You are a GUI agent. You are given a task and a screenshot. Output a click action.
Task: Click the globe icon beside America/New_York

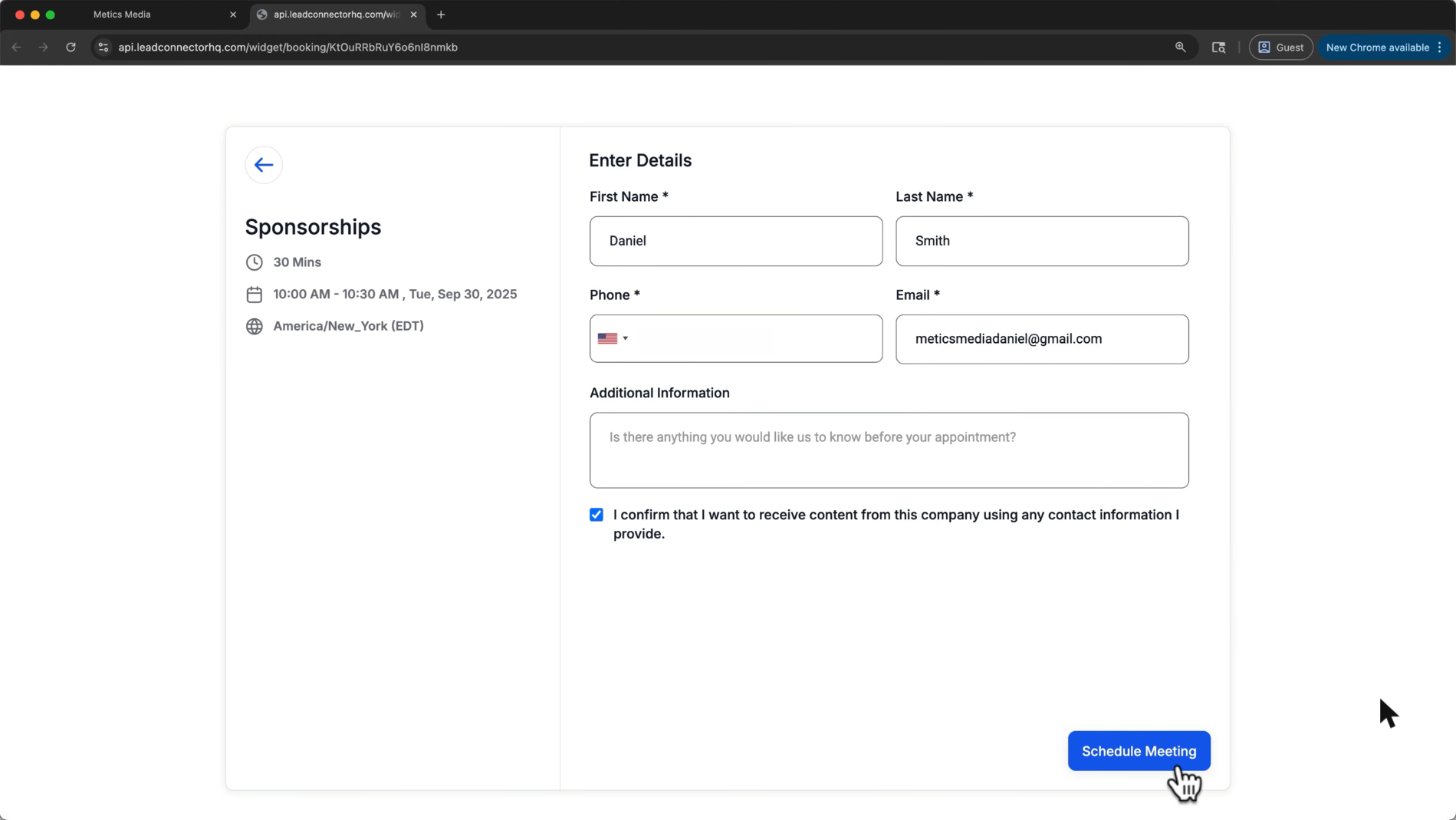pos(254,326)
